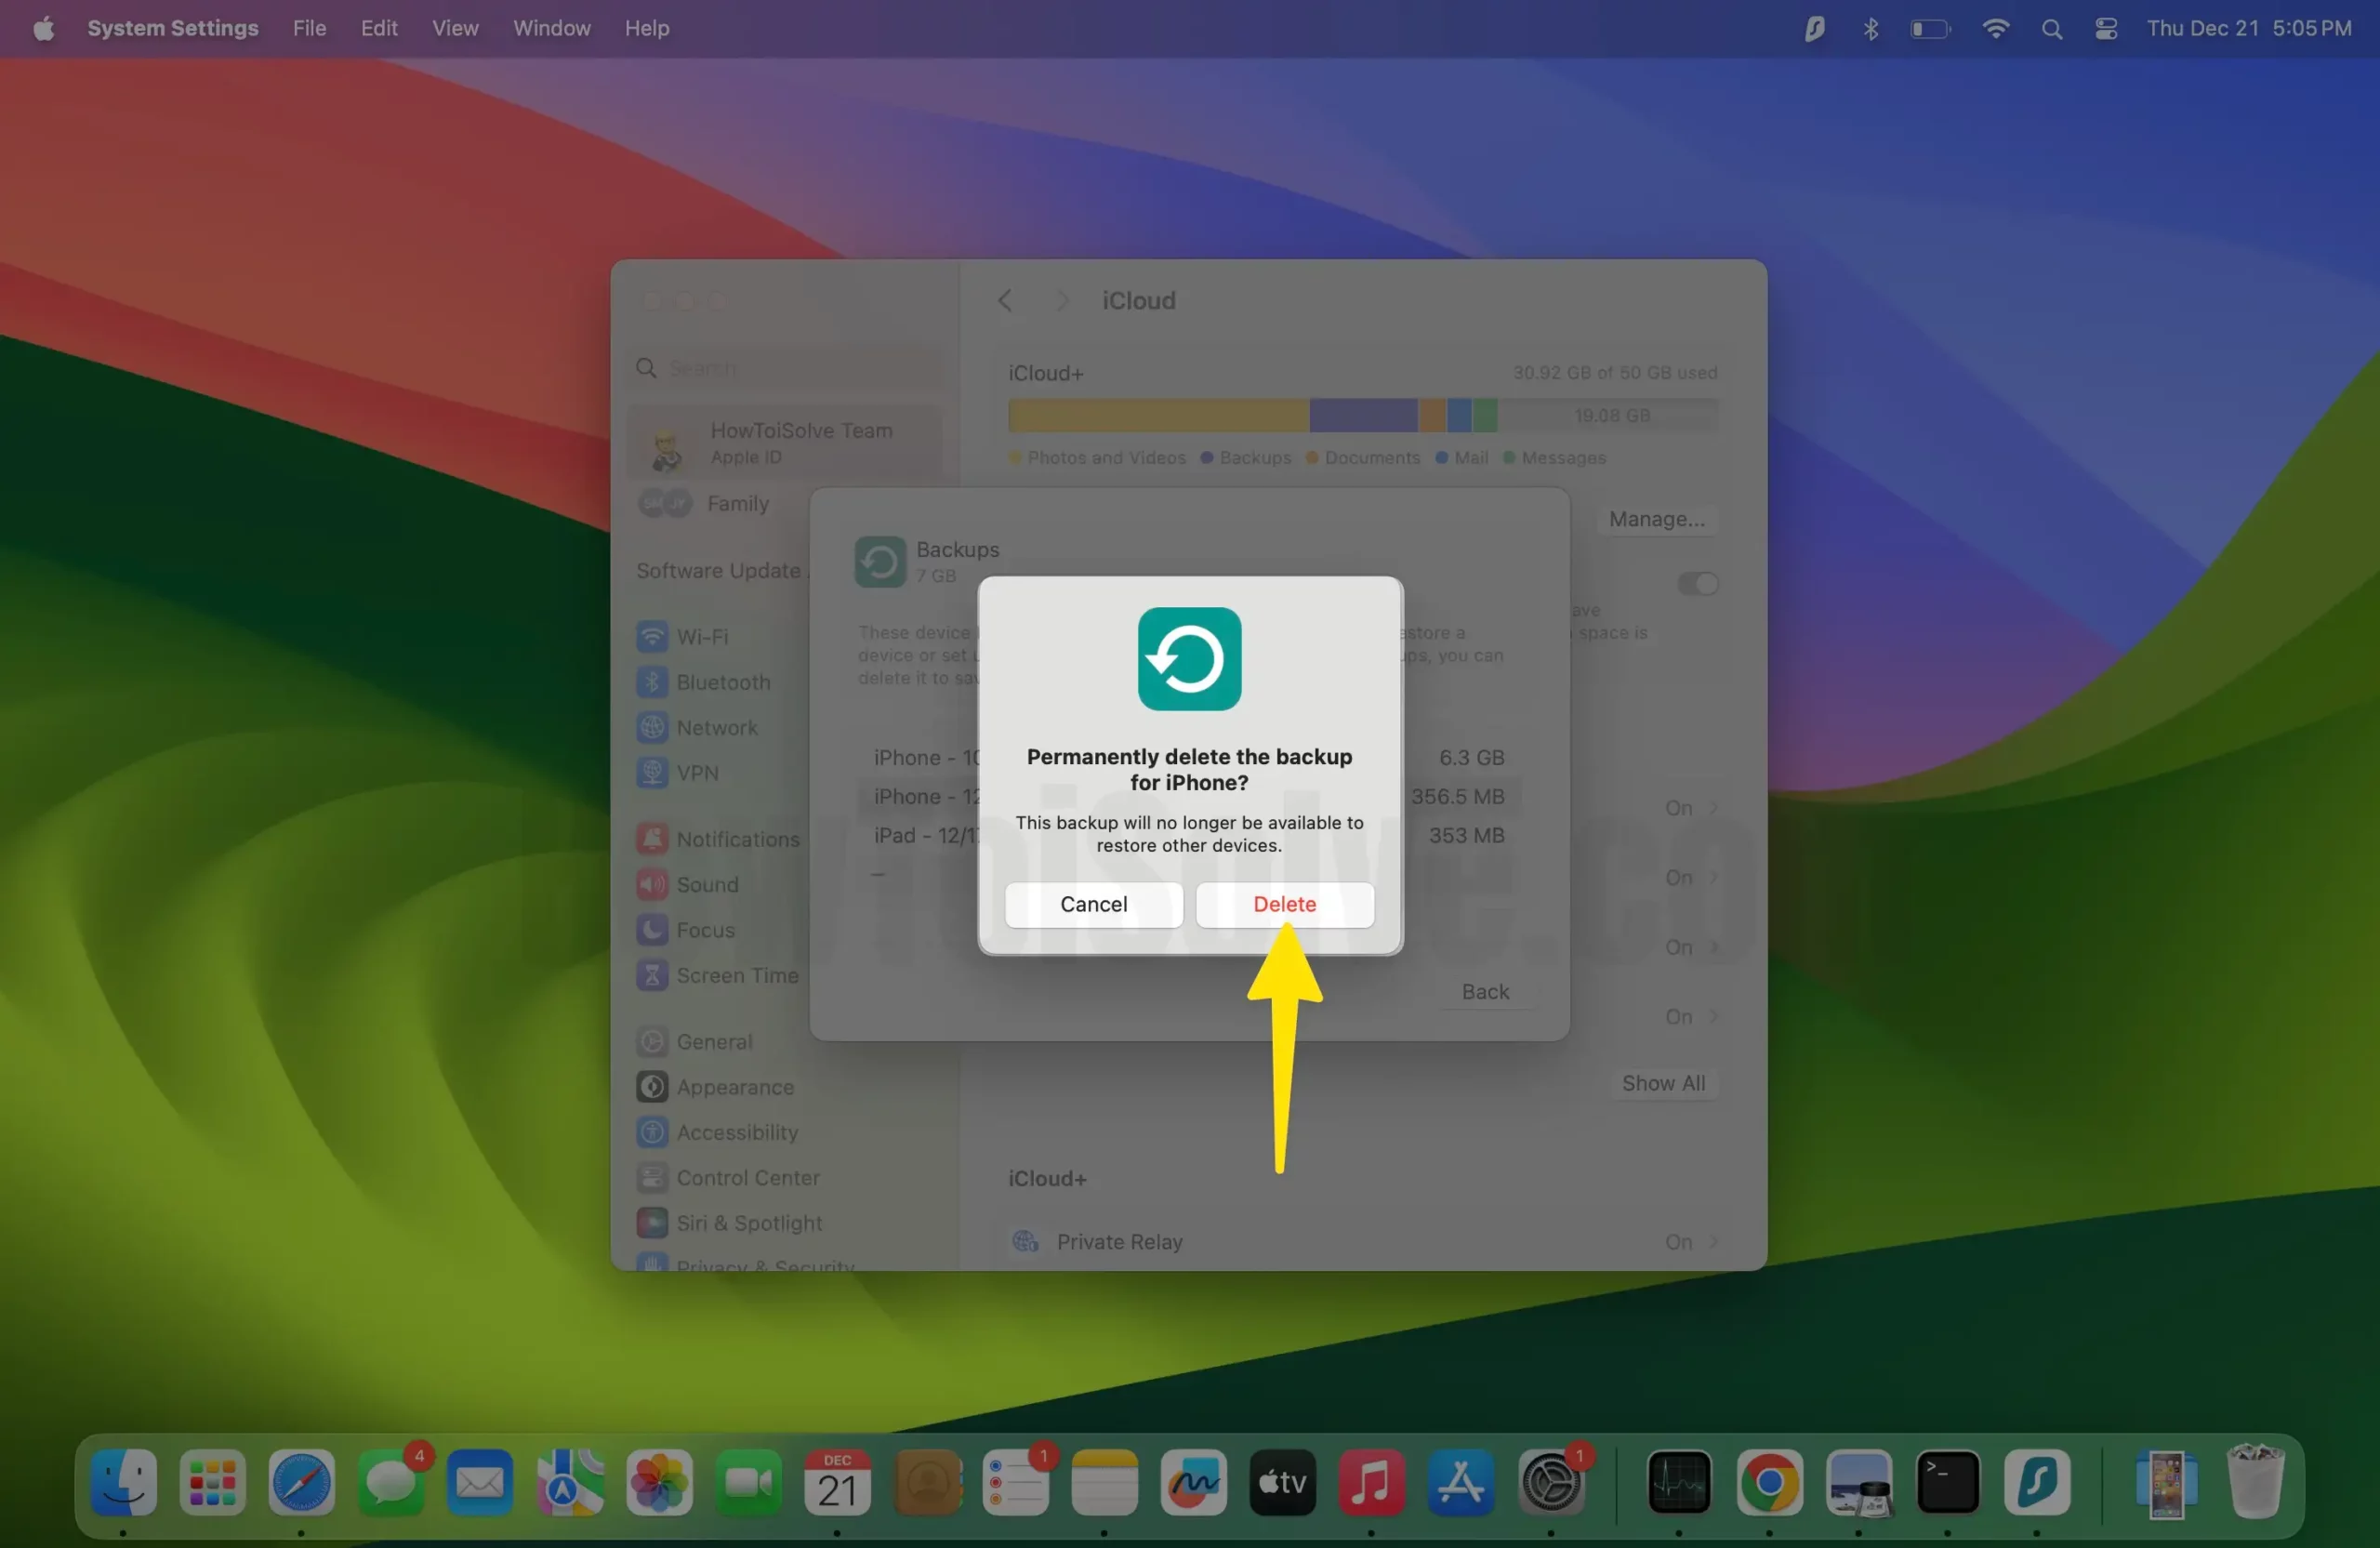Click the purple Backups storage bar segment
Screen dimensions: 2380x1548
(1363, 415)
